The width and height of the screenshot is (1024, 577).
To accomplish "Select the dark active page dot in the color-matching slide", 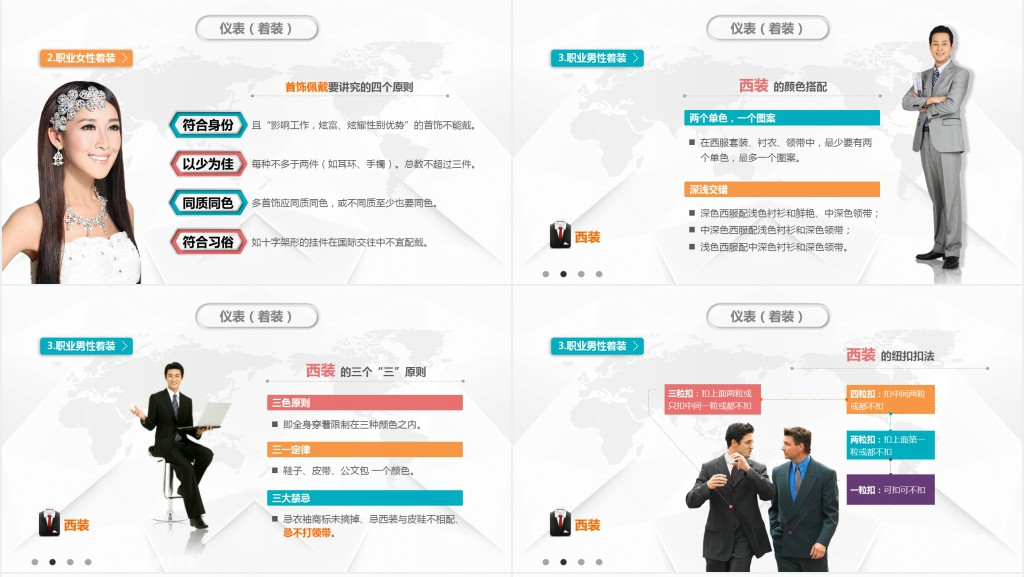I will [x=564, y=273].
